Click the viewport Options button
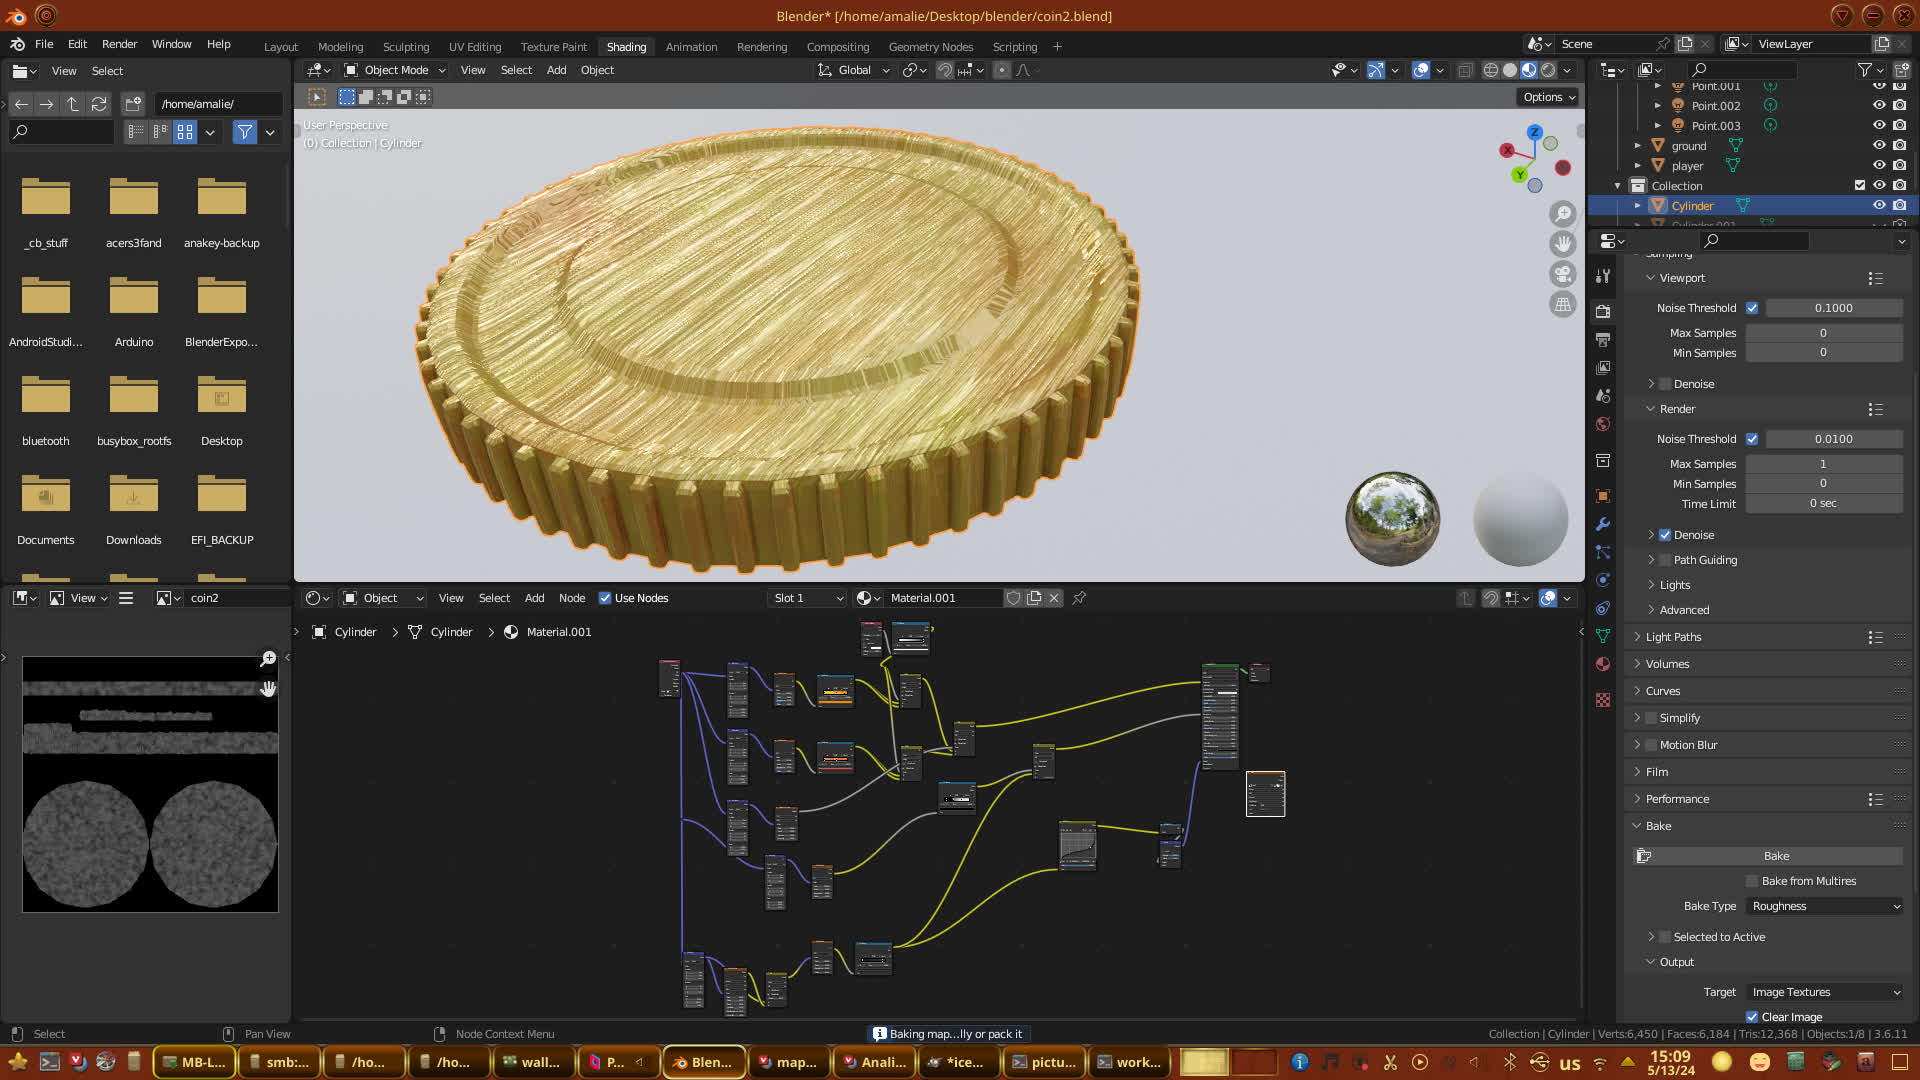 (x=1548, y=97)
